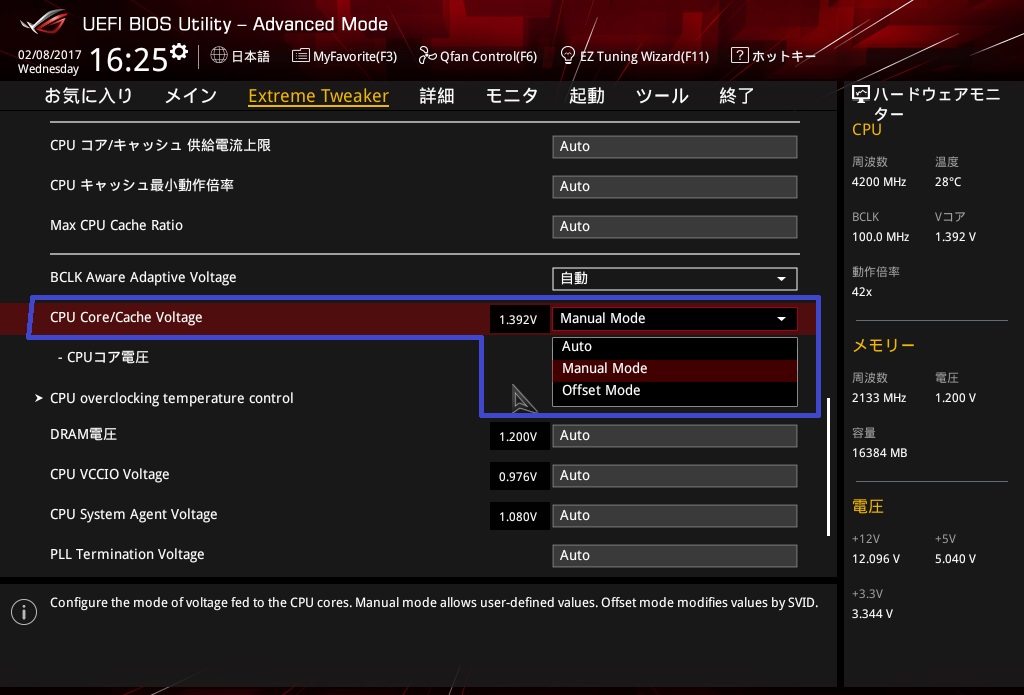The width and height of the screenshot is (1024, 695).
Task: Click the 0.976V VCCIO readout
Action: tap(518, 476)
